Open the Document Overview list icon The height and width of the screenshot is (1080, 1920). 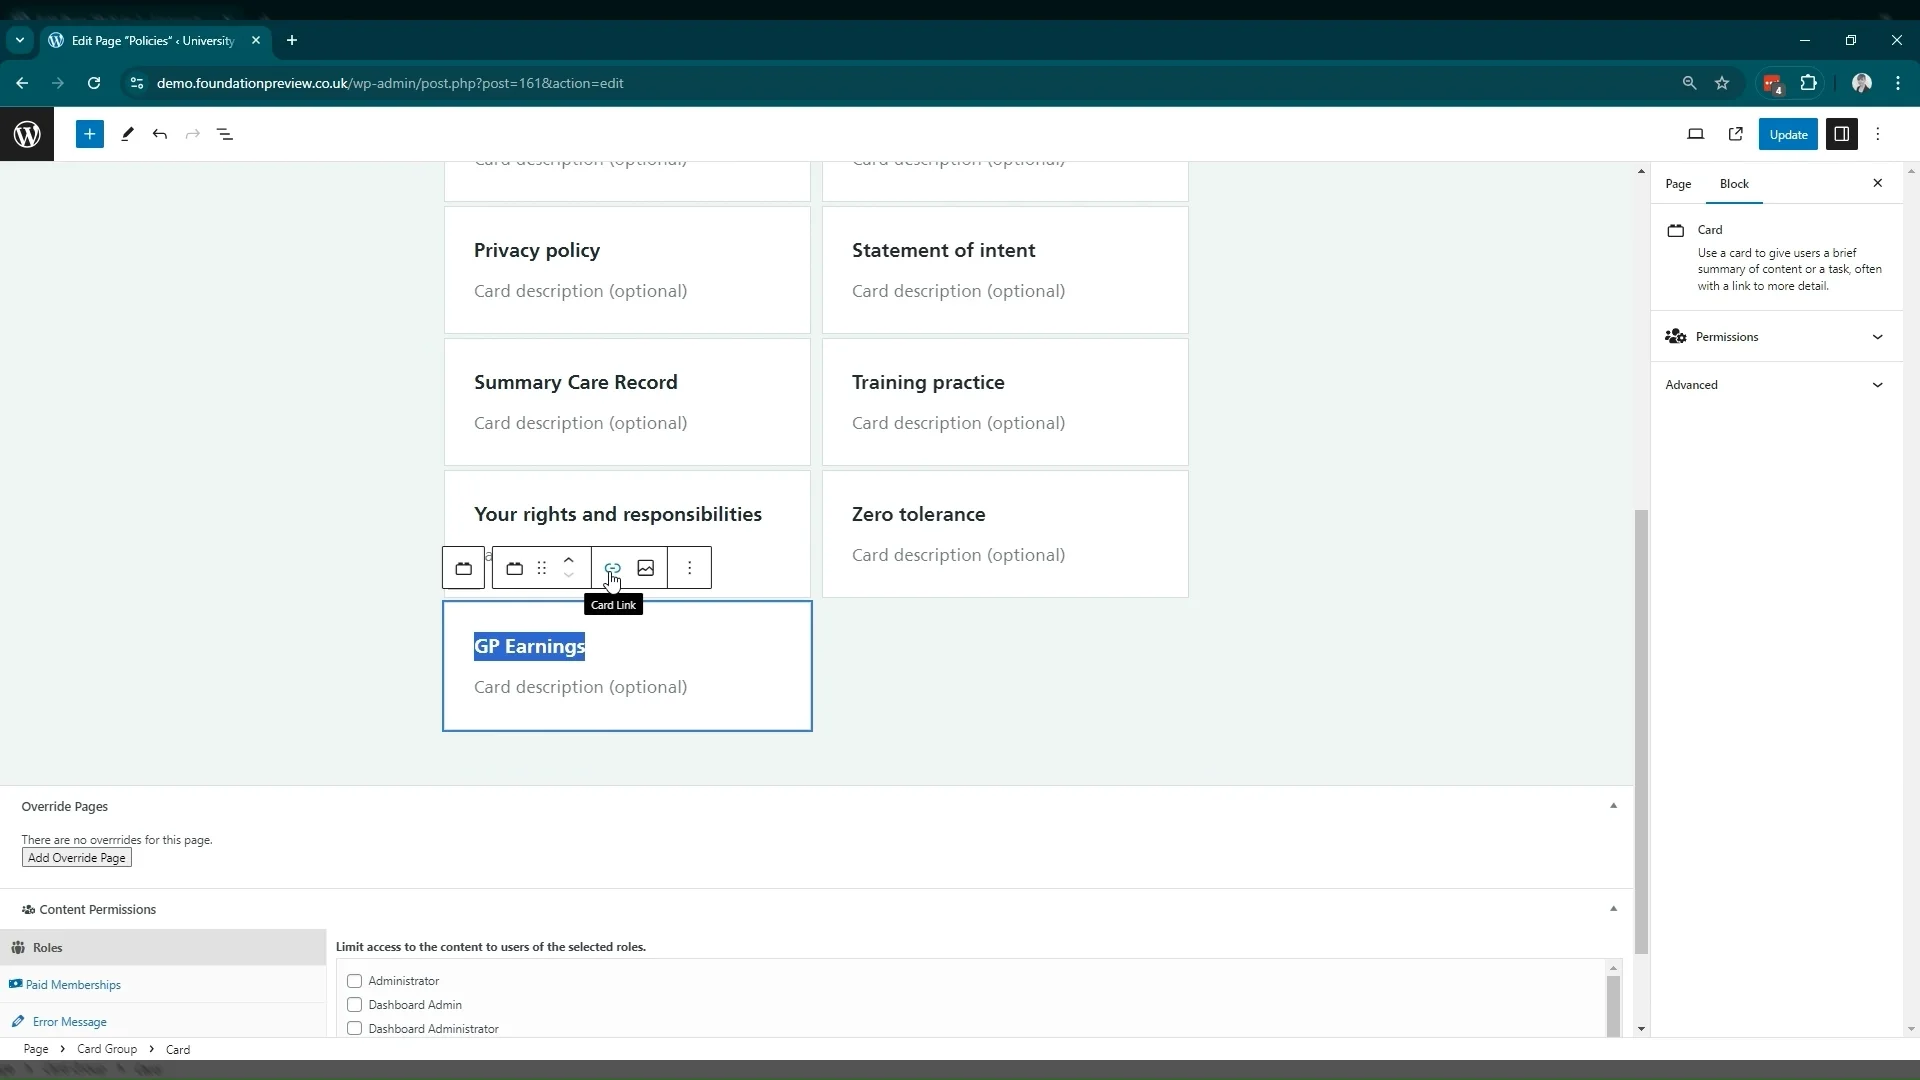click(x=225, y=134)
